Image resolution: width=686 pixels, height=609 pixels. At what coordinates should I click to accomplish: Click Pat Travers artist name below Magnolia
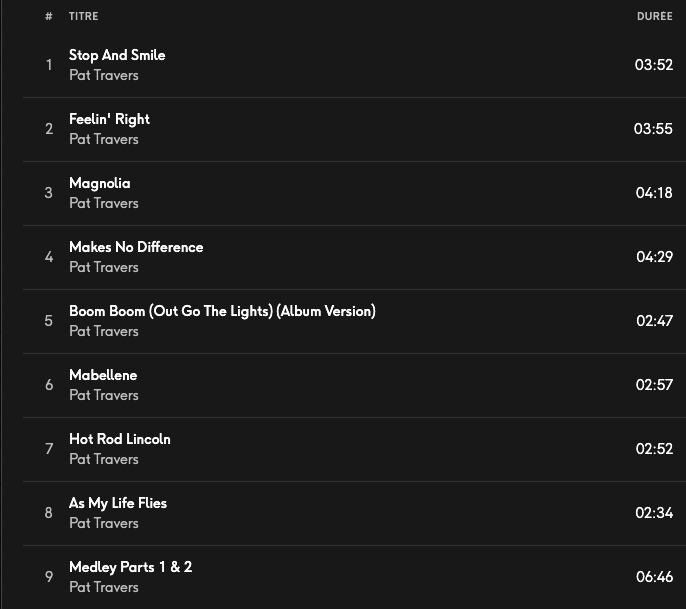click(x=103, y=203)
